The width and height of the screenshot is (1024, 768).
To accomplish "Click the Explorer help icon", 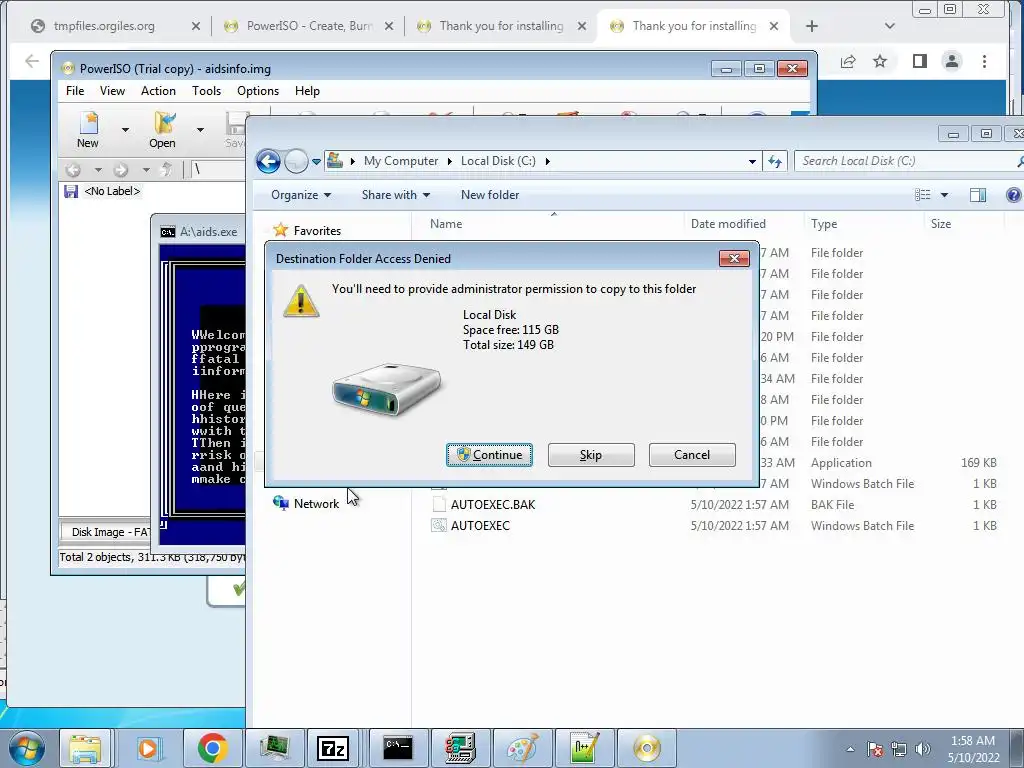I will [x=1014, y=195].
